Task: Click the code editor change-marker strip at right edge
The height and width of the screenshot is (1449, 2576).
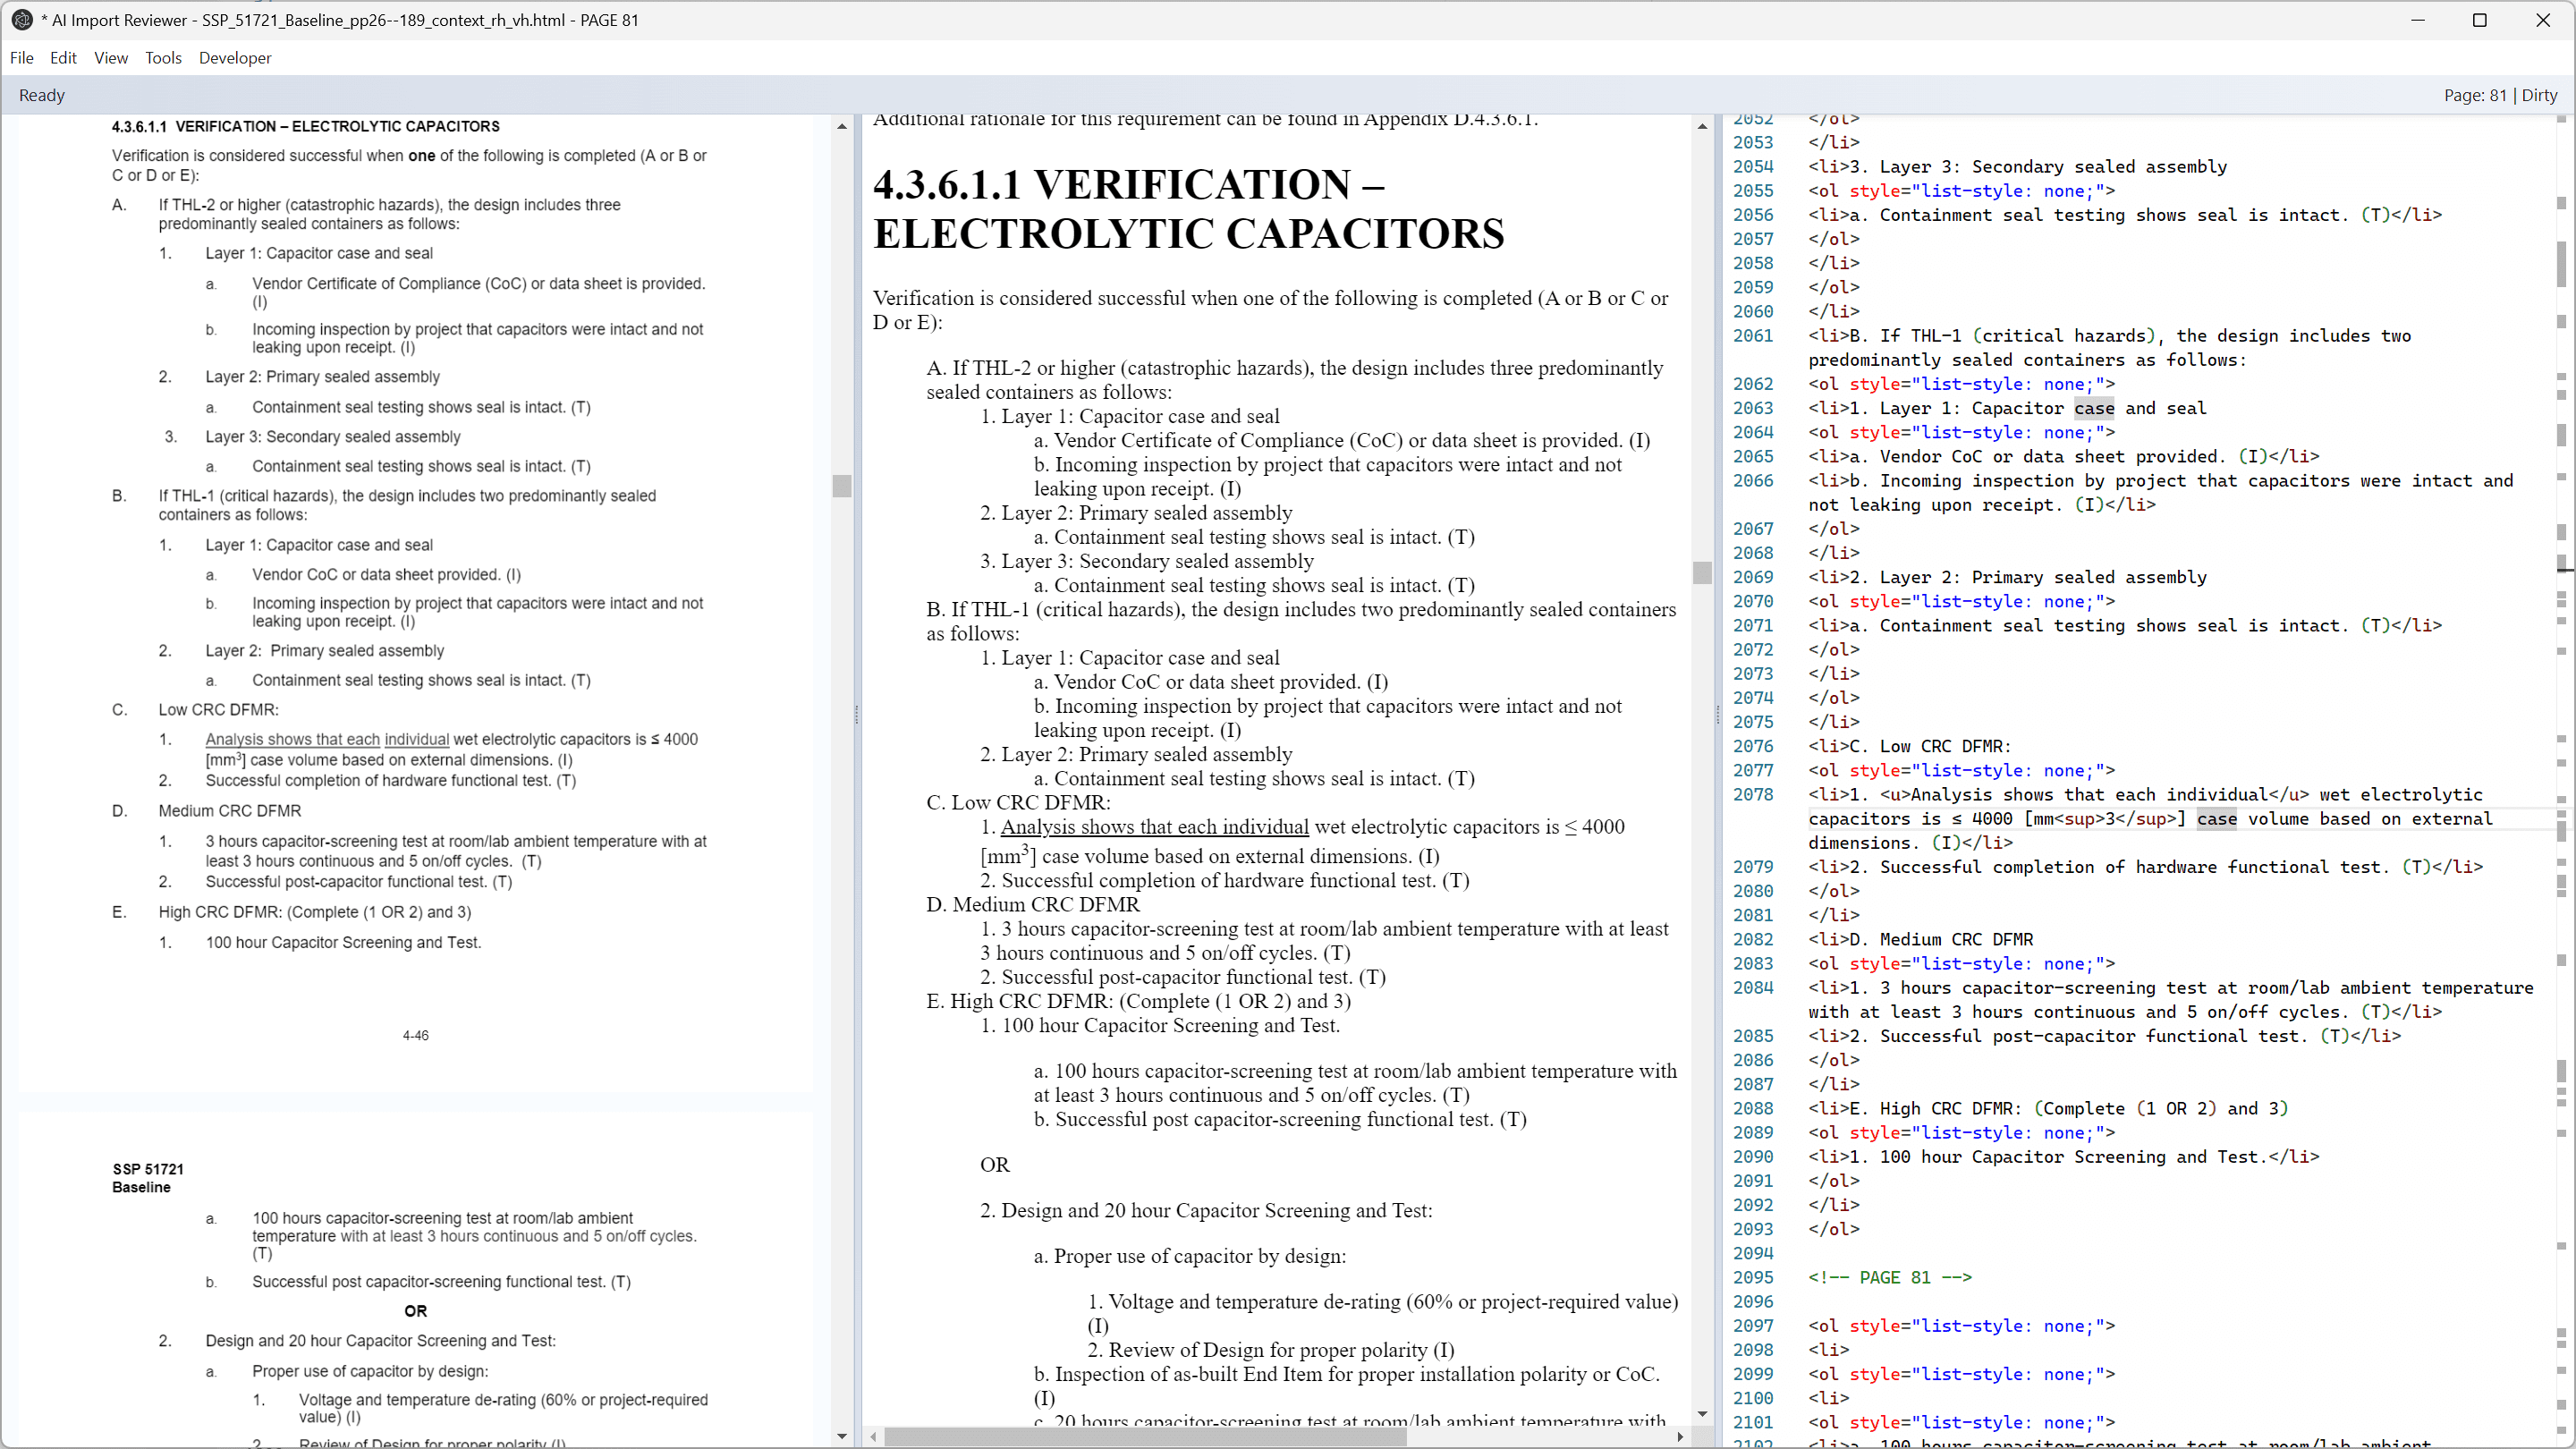Action: click(x=2561, y=780)
